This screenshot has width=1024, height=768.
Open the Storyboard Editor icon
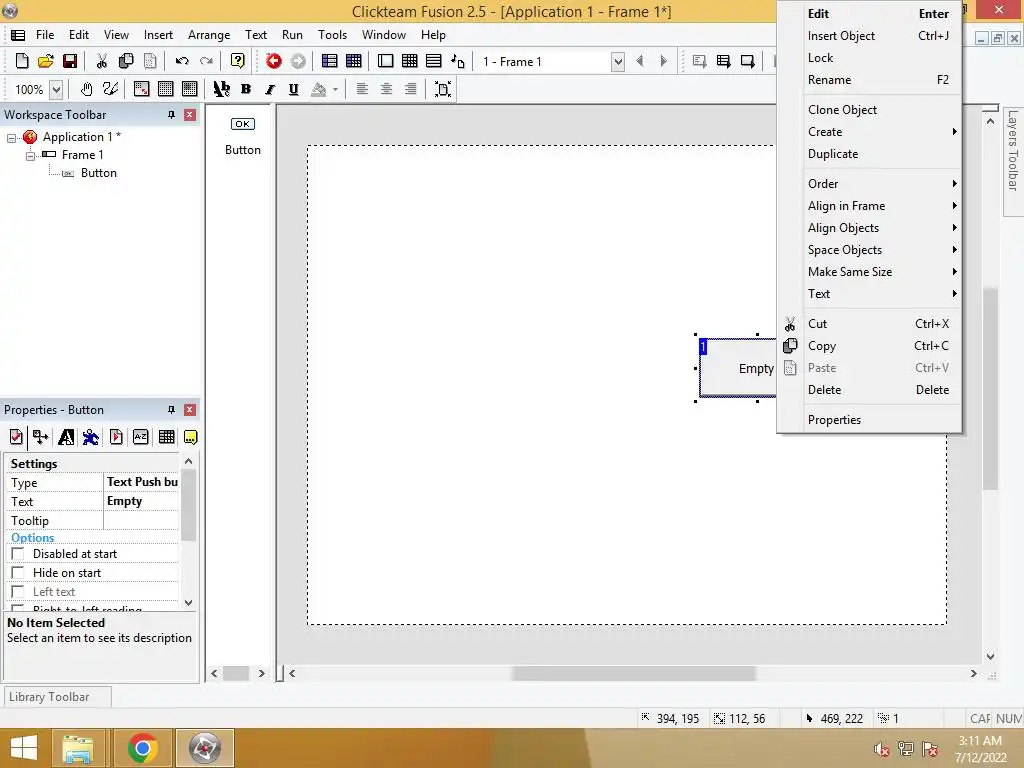[x=330, y=61]
